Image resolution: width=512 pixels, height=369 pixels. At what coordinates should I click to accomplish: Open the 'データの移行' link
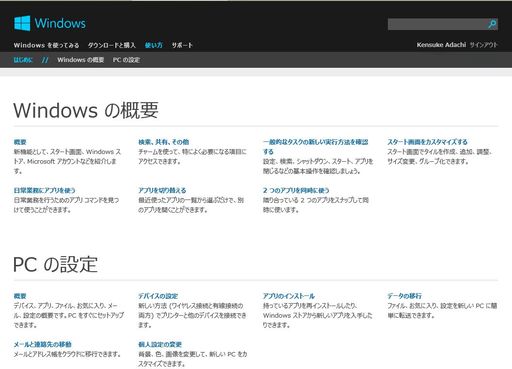tap(404, 296)
